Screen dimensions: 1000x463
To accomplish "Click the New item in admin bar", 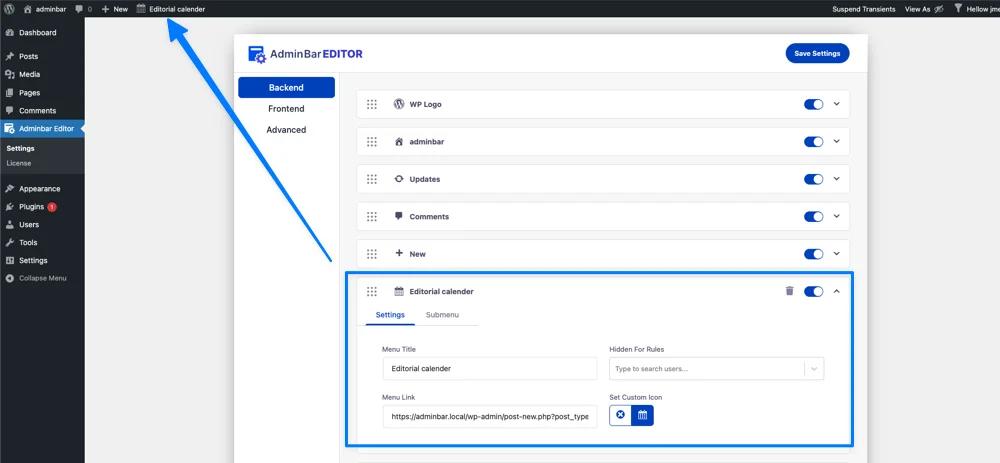I will point(115,9).
